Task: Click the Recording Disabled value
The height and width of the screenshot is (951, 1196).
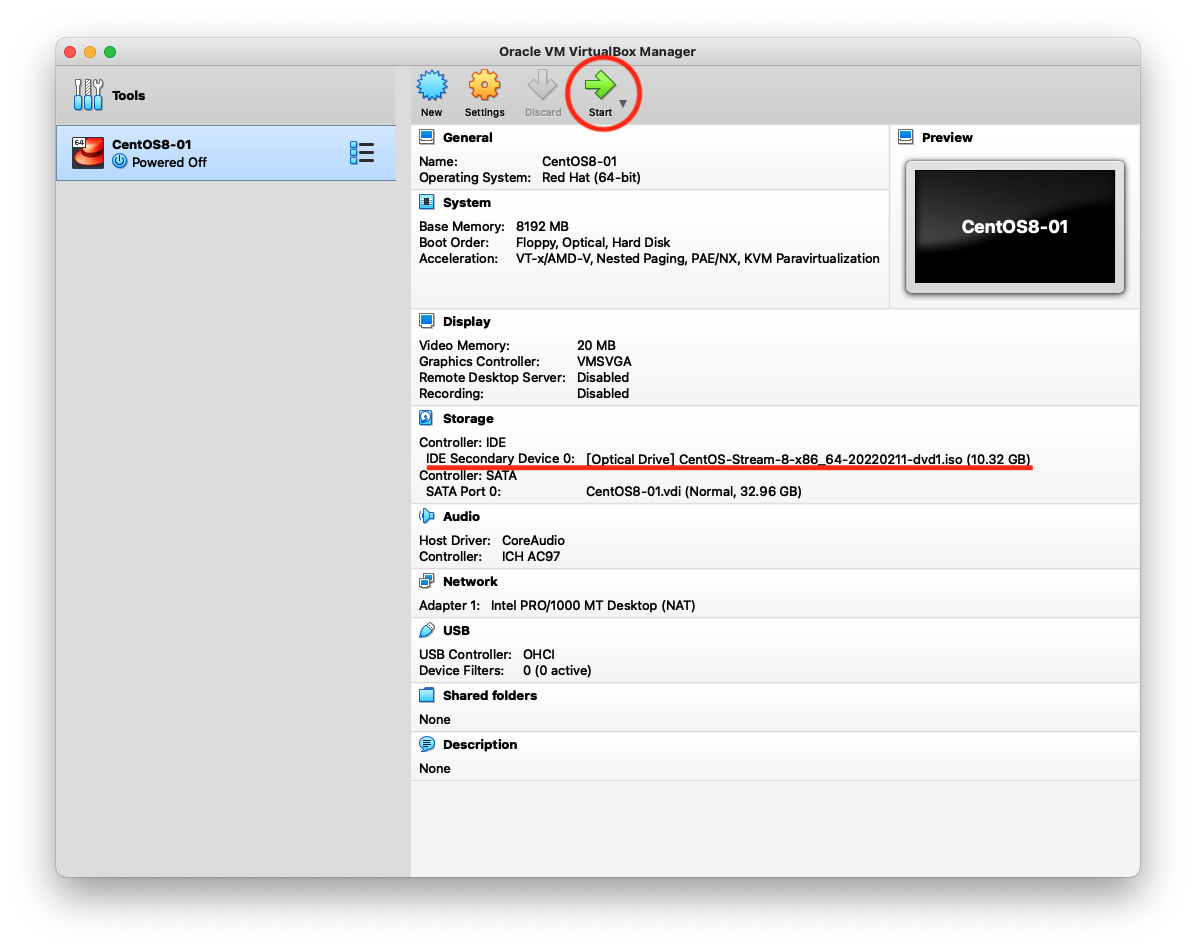Action: click(x=603, y=393)
